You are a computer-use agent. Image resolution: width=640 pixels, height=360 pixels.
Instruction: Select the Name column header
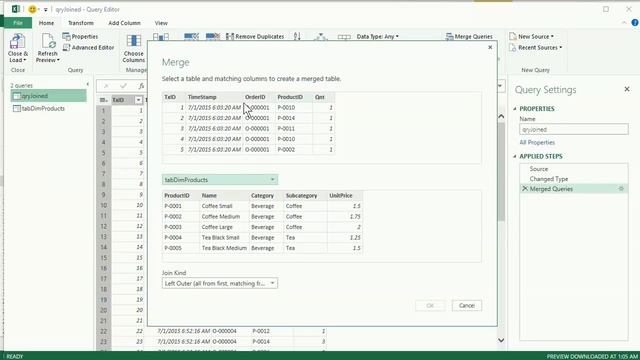(224, 196)
